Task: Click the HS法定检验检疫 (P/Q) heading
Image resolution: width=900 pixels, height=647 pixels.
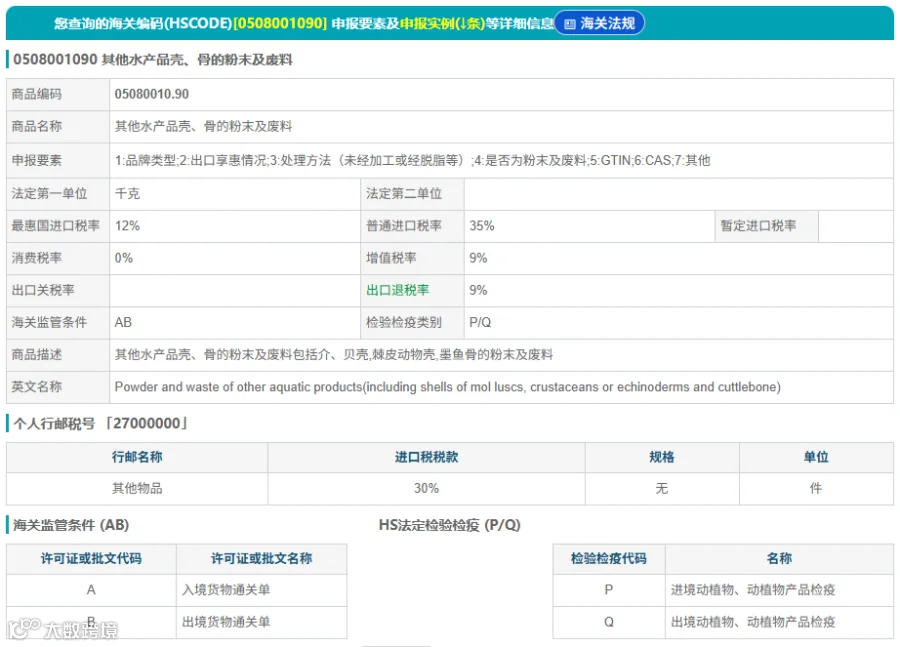Action: (x=449, y=525)
